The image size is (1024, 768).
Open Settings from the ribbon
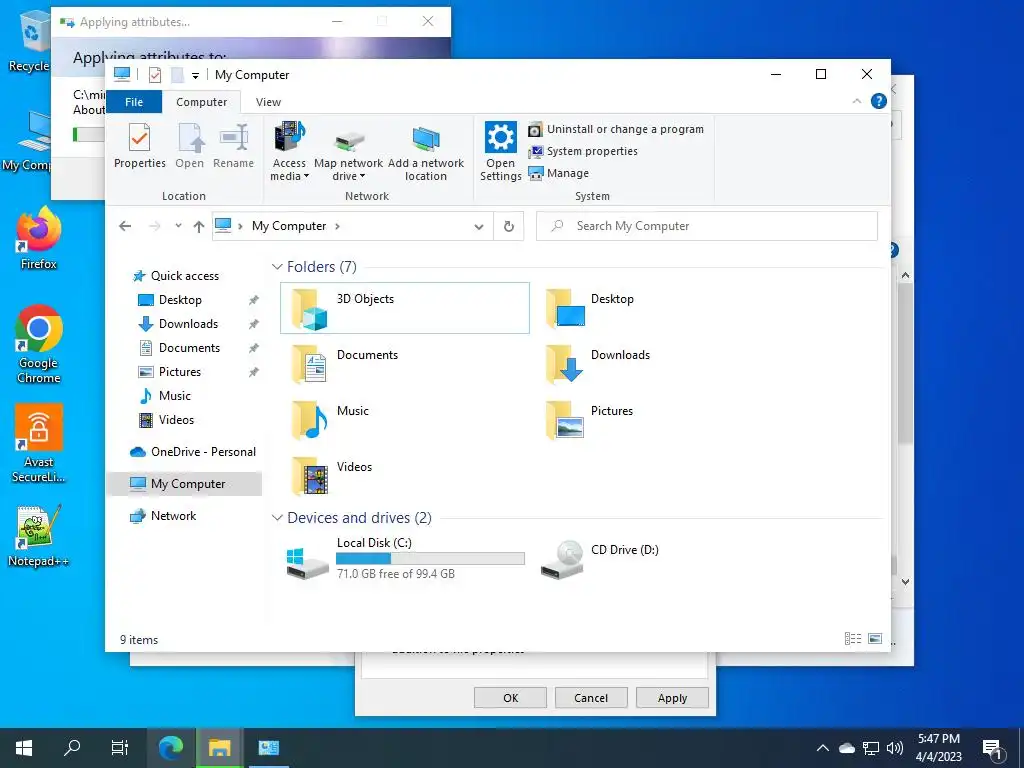pos(500,152)
